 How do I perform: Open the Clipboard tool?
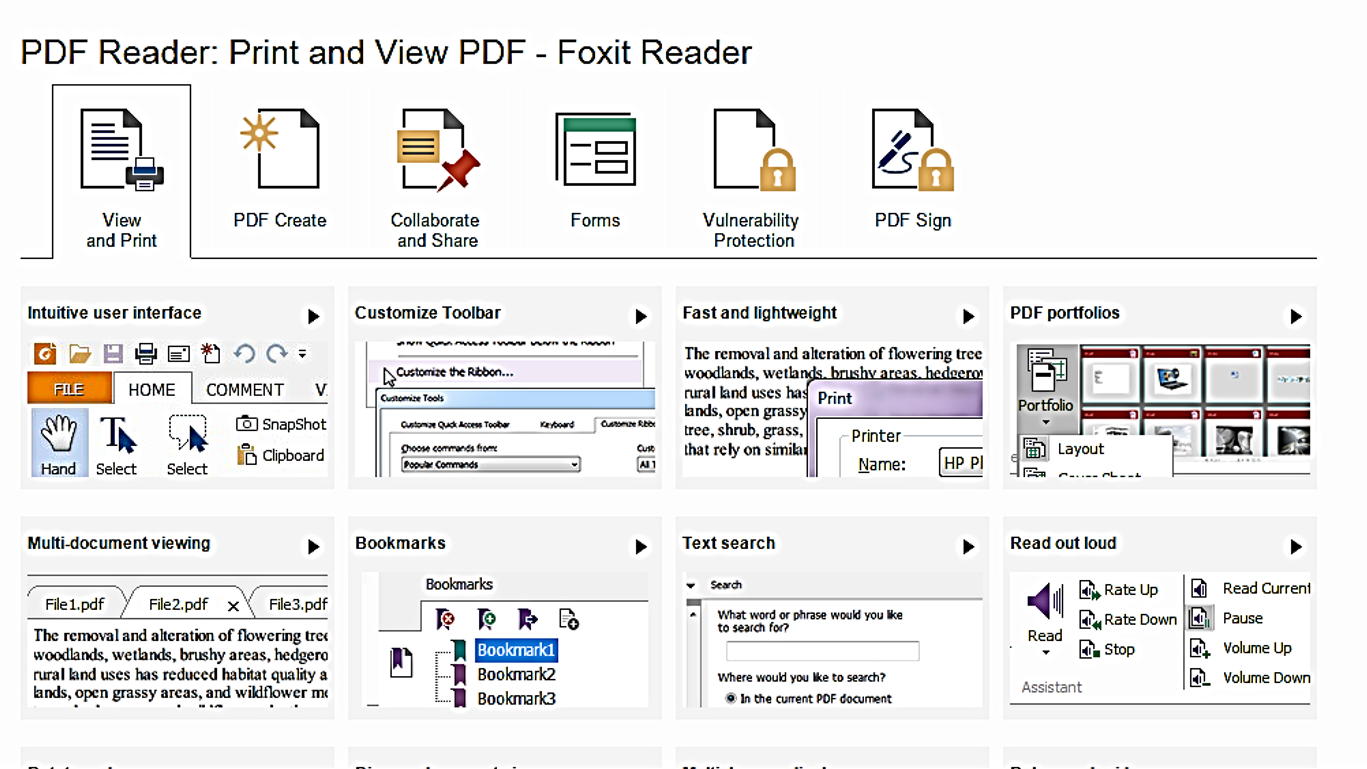click(x=247, y=455)
